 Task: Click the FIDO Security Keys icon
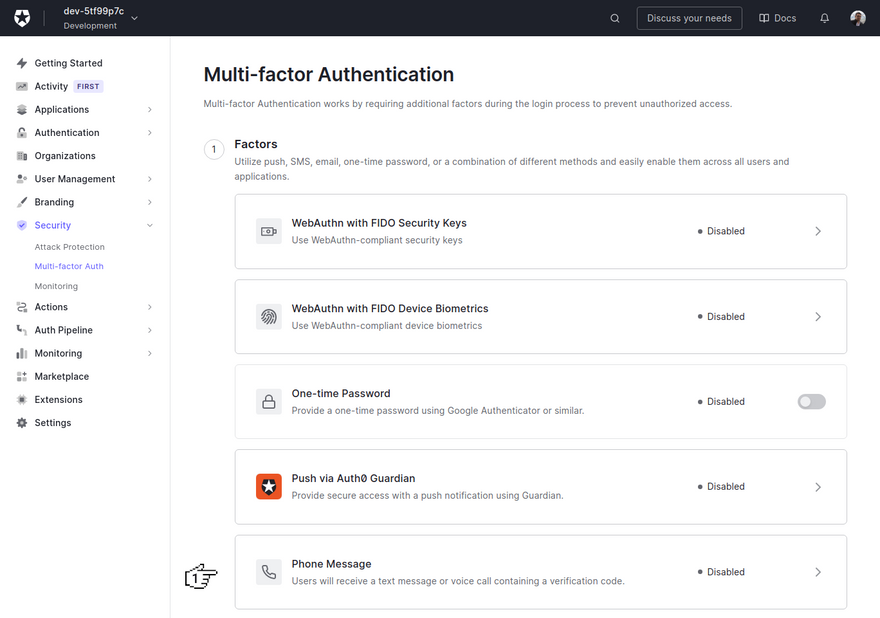[x=269, y=231]
